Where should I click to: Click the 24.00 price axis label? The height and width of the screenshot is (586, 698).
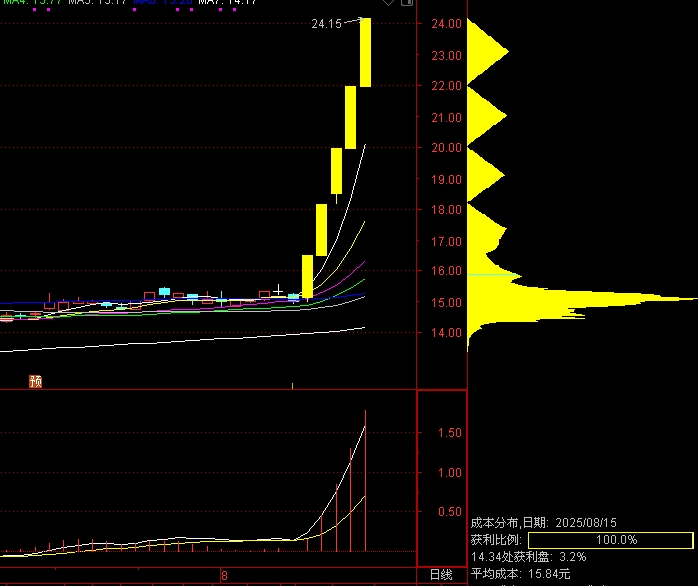446,24
